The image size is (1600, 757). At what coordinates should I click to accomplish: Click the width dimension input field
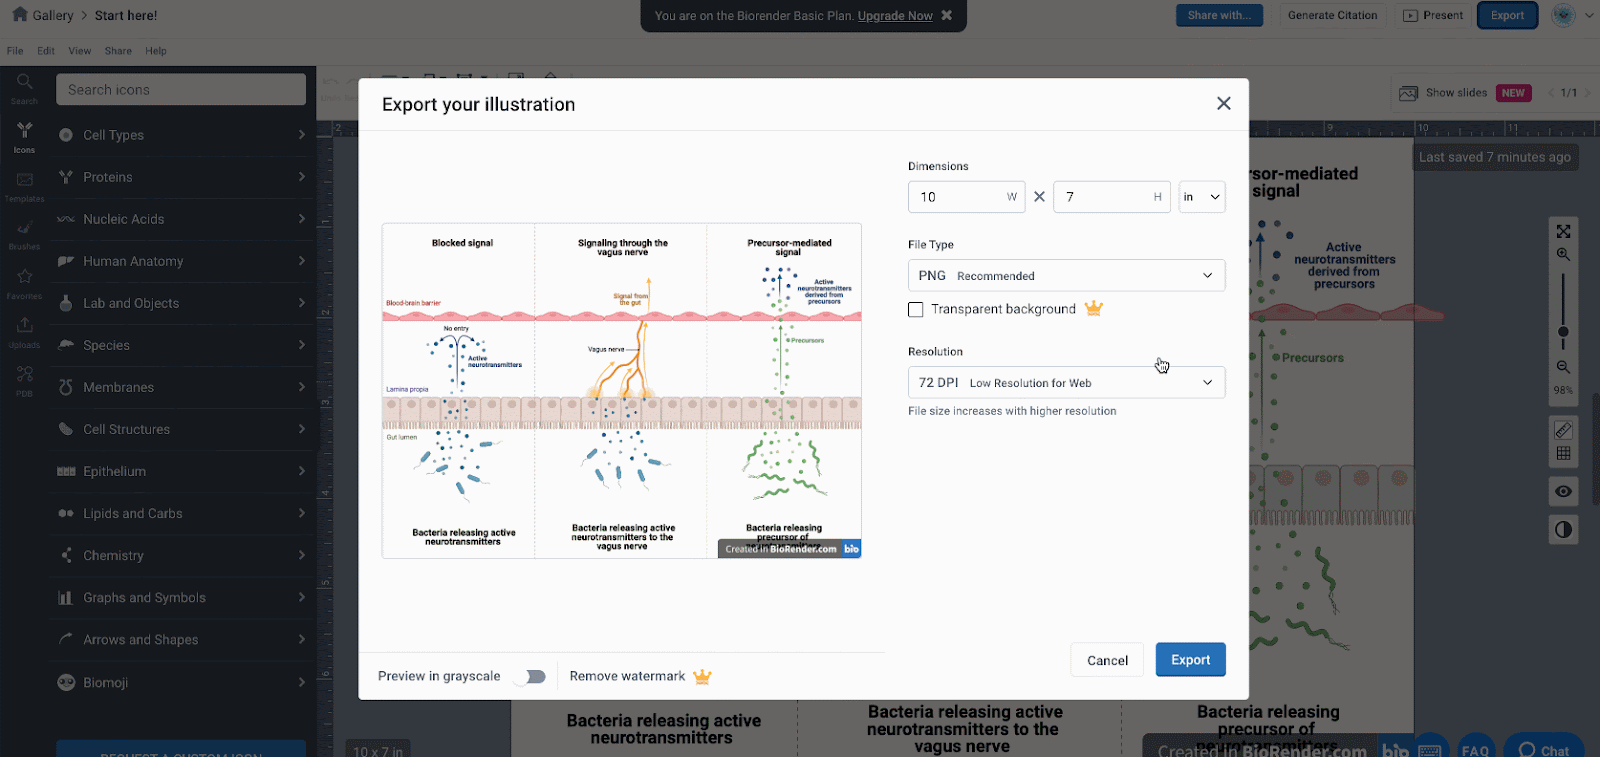pyautogui.click(x=958, y=197)
